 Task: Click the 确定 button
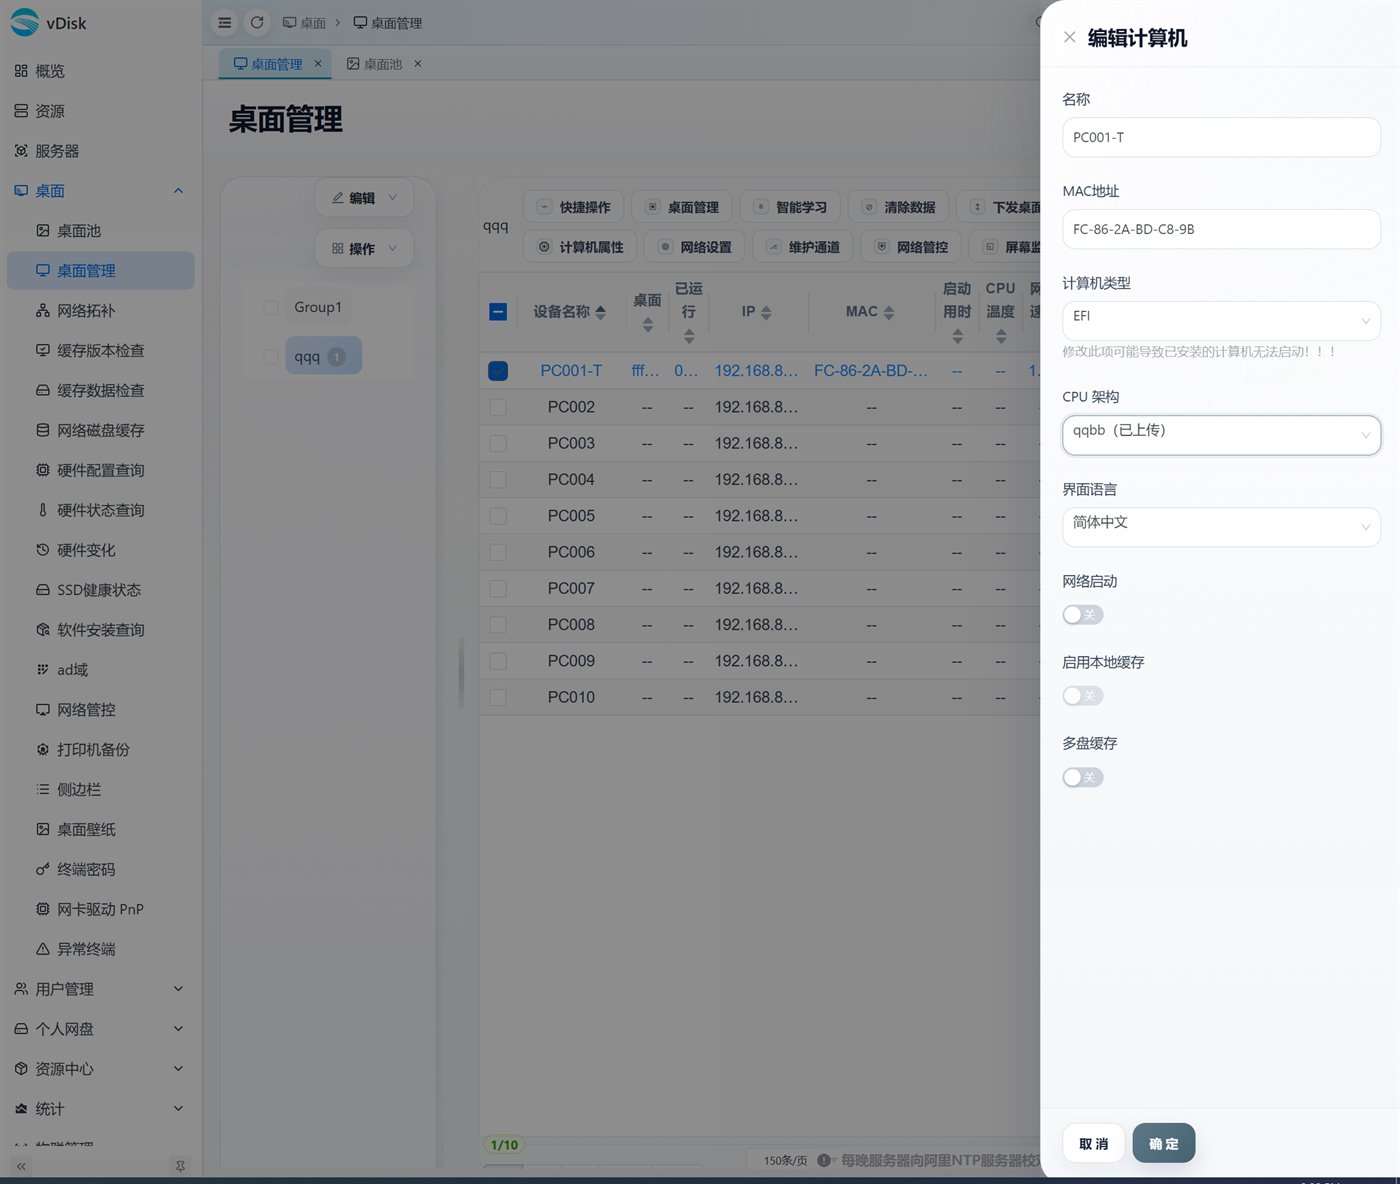point(1163,1143)
